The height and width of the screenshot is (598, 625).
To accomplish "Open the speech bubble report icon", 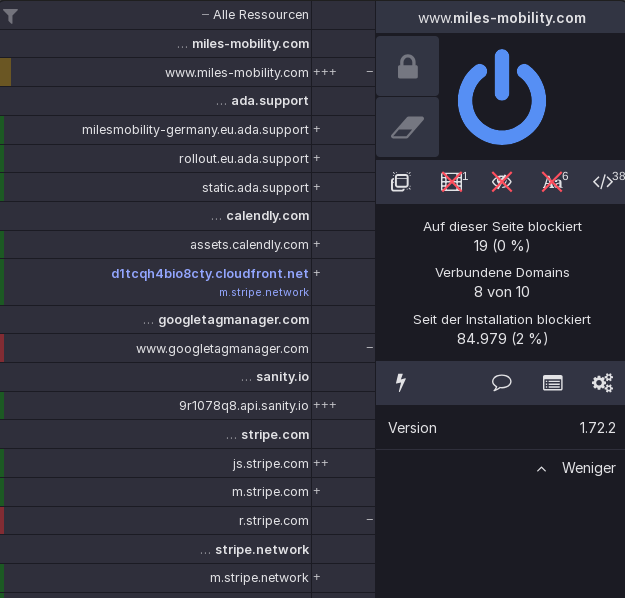I will coord(501,383).
